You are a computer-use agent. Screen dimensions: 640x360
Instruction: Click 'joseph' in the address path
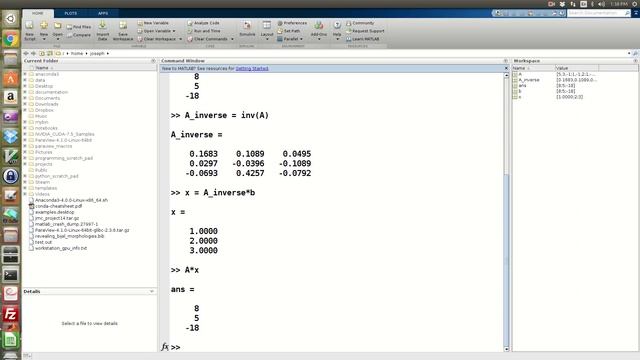click(97, 53)
